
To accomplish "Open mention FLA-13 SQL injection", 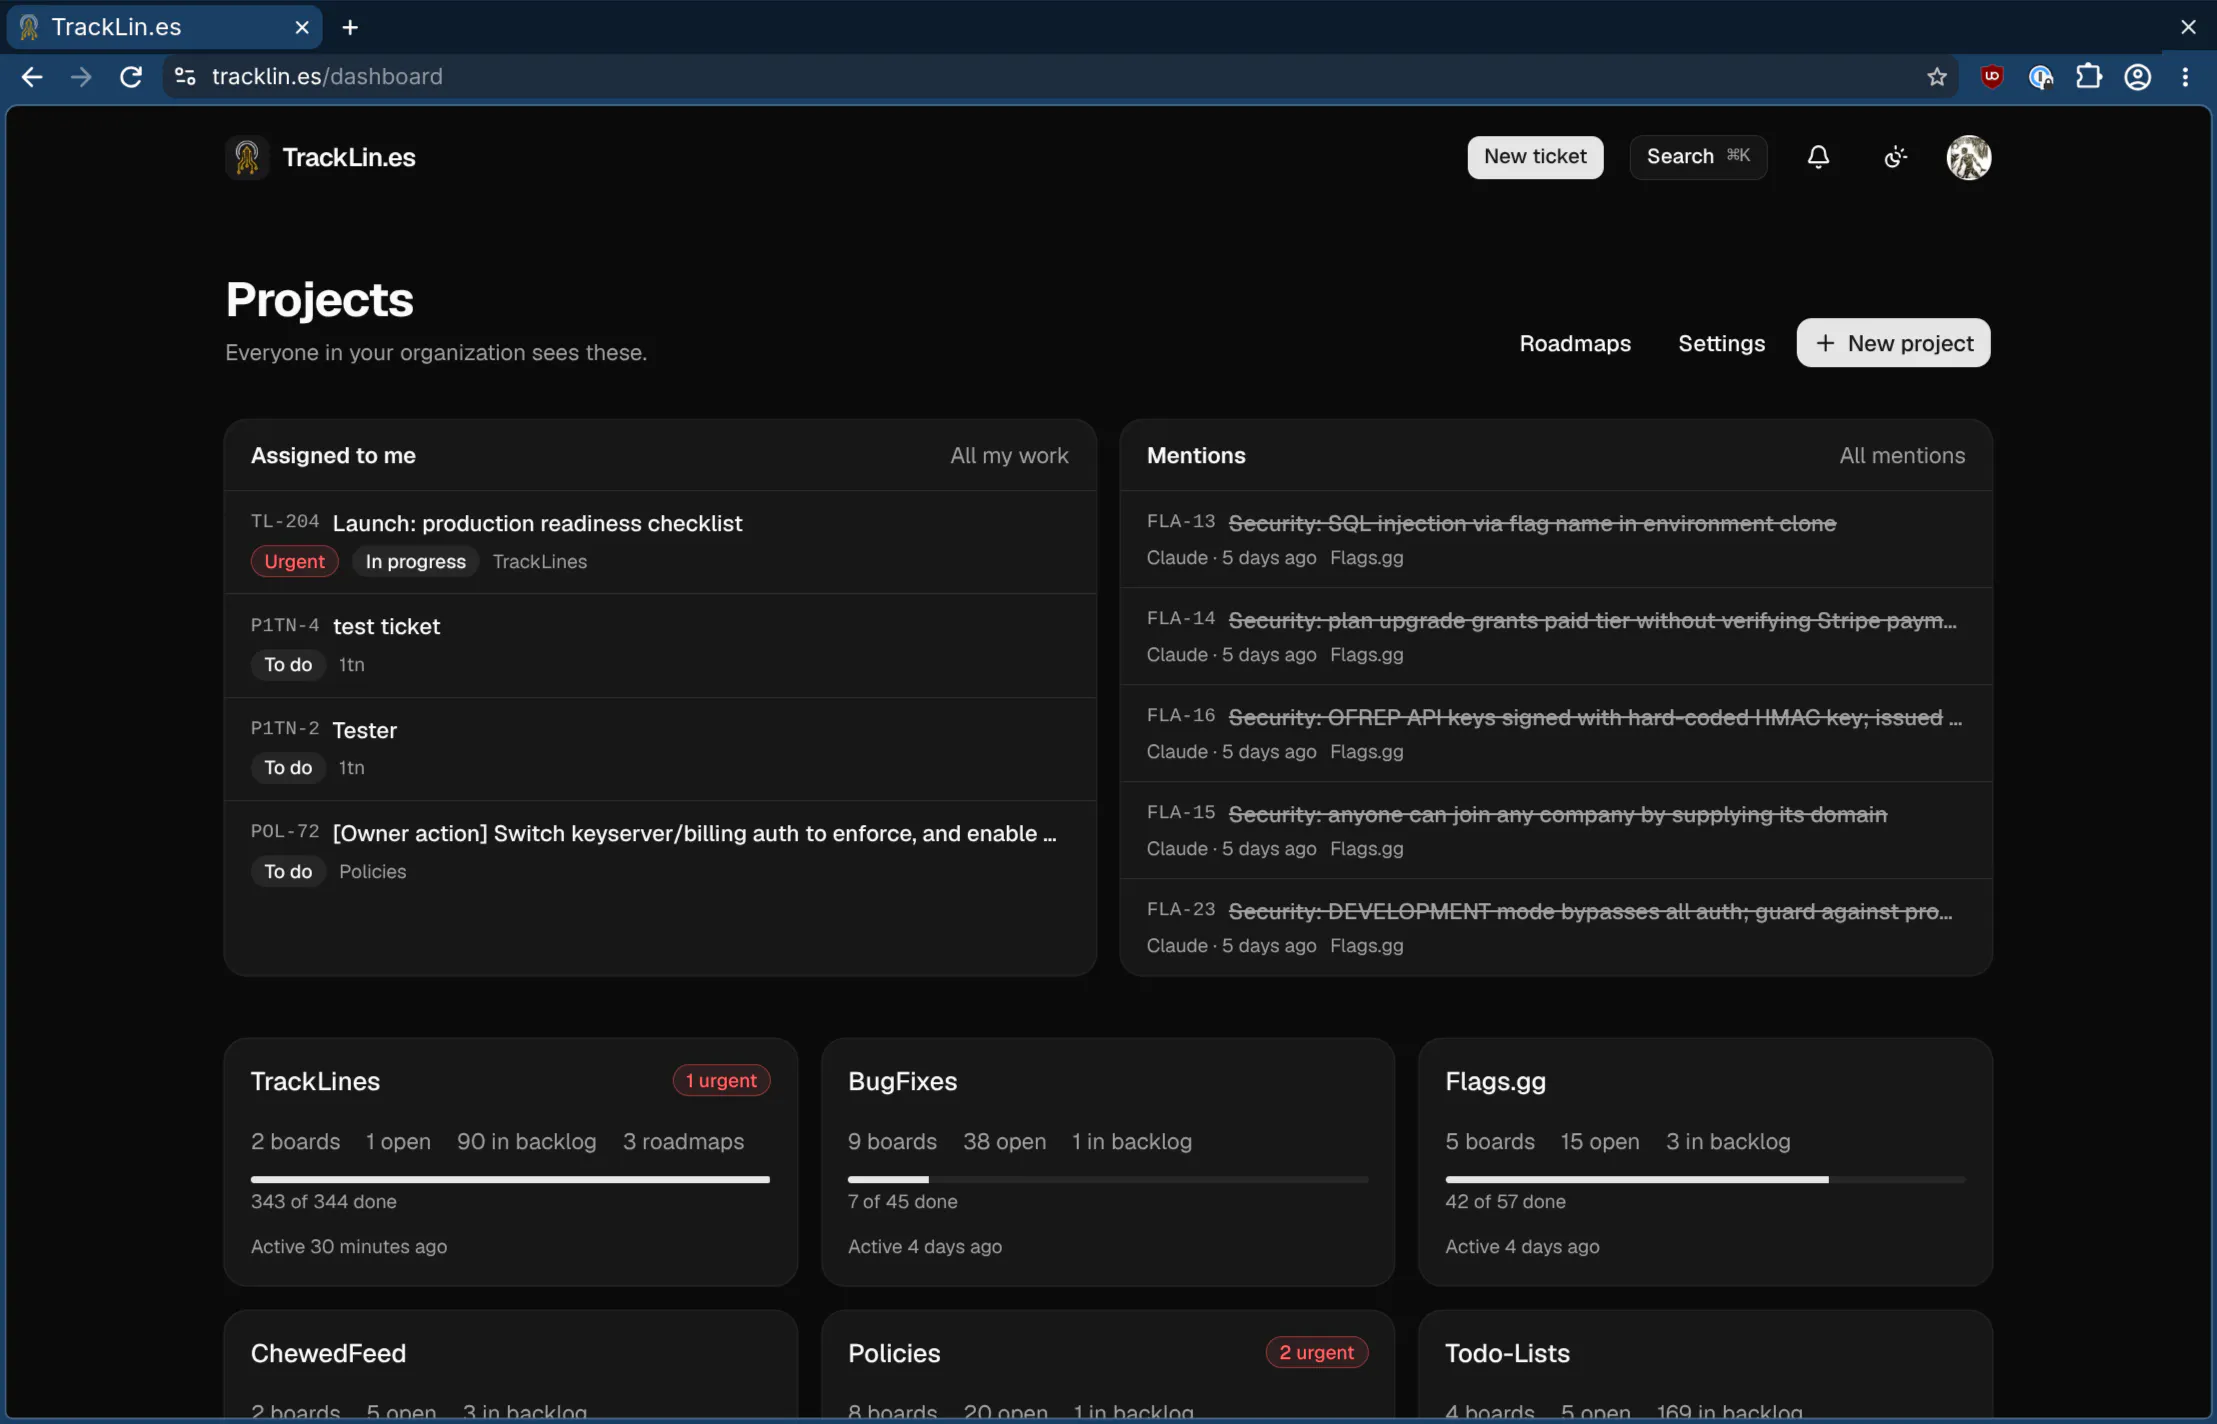I will pyautogui.click(x=1556, y=538).
